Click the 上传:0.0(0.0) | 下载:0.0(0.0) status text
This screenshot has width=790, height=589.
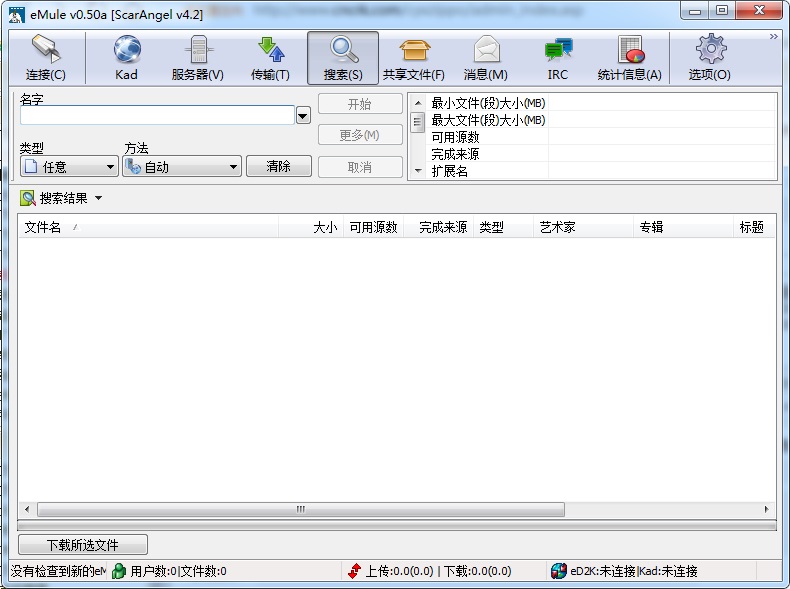(x=438, y=571)
